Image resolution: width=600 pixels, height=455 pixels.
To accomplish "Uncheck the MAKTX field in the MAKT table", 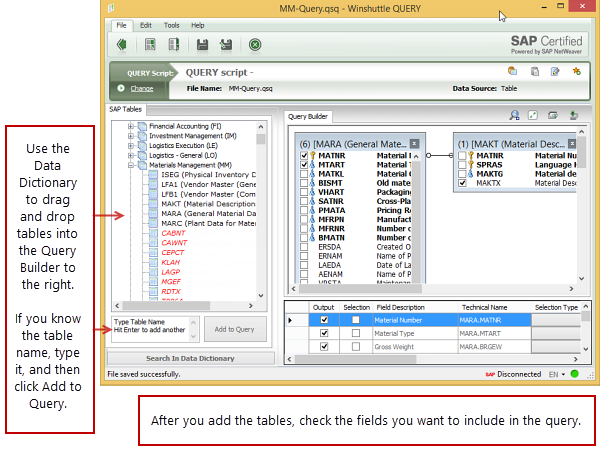I will 462,183.
